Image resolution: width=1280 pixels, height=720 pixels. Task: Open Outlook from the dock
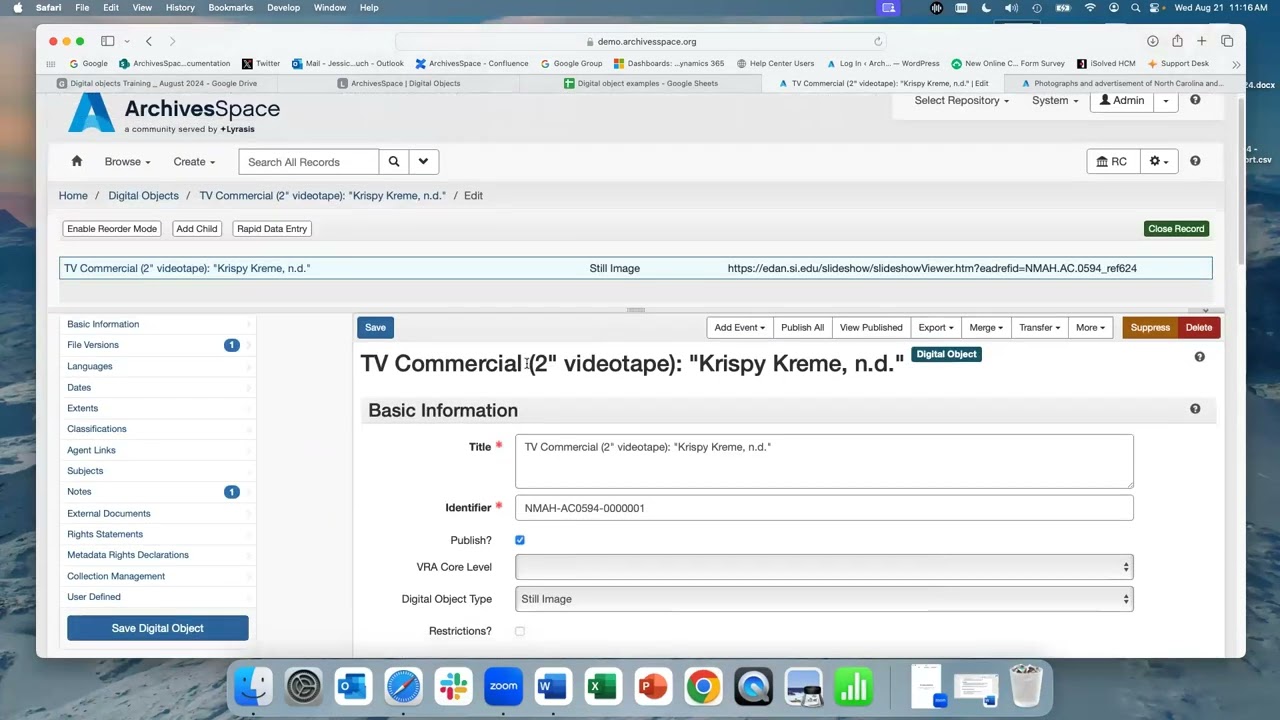click(353, 687)
